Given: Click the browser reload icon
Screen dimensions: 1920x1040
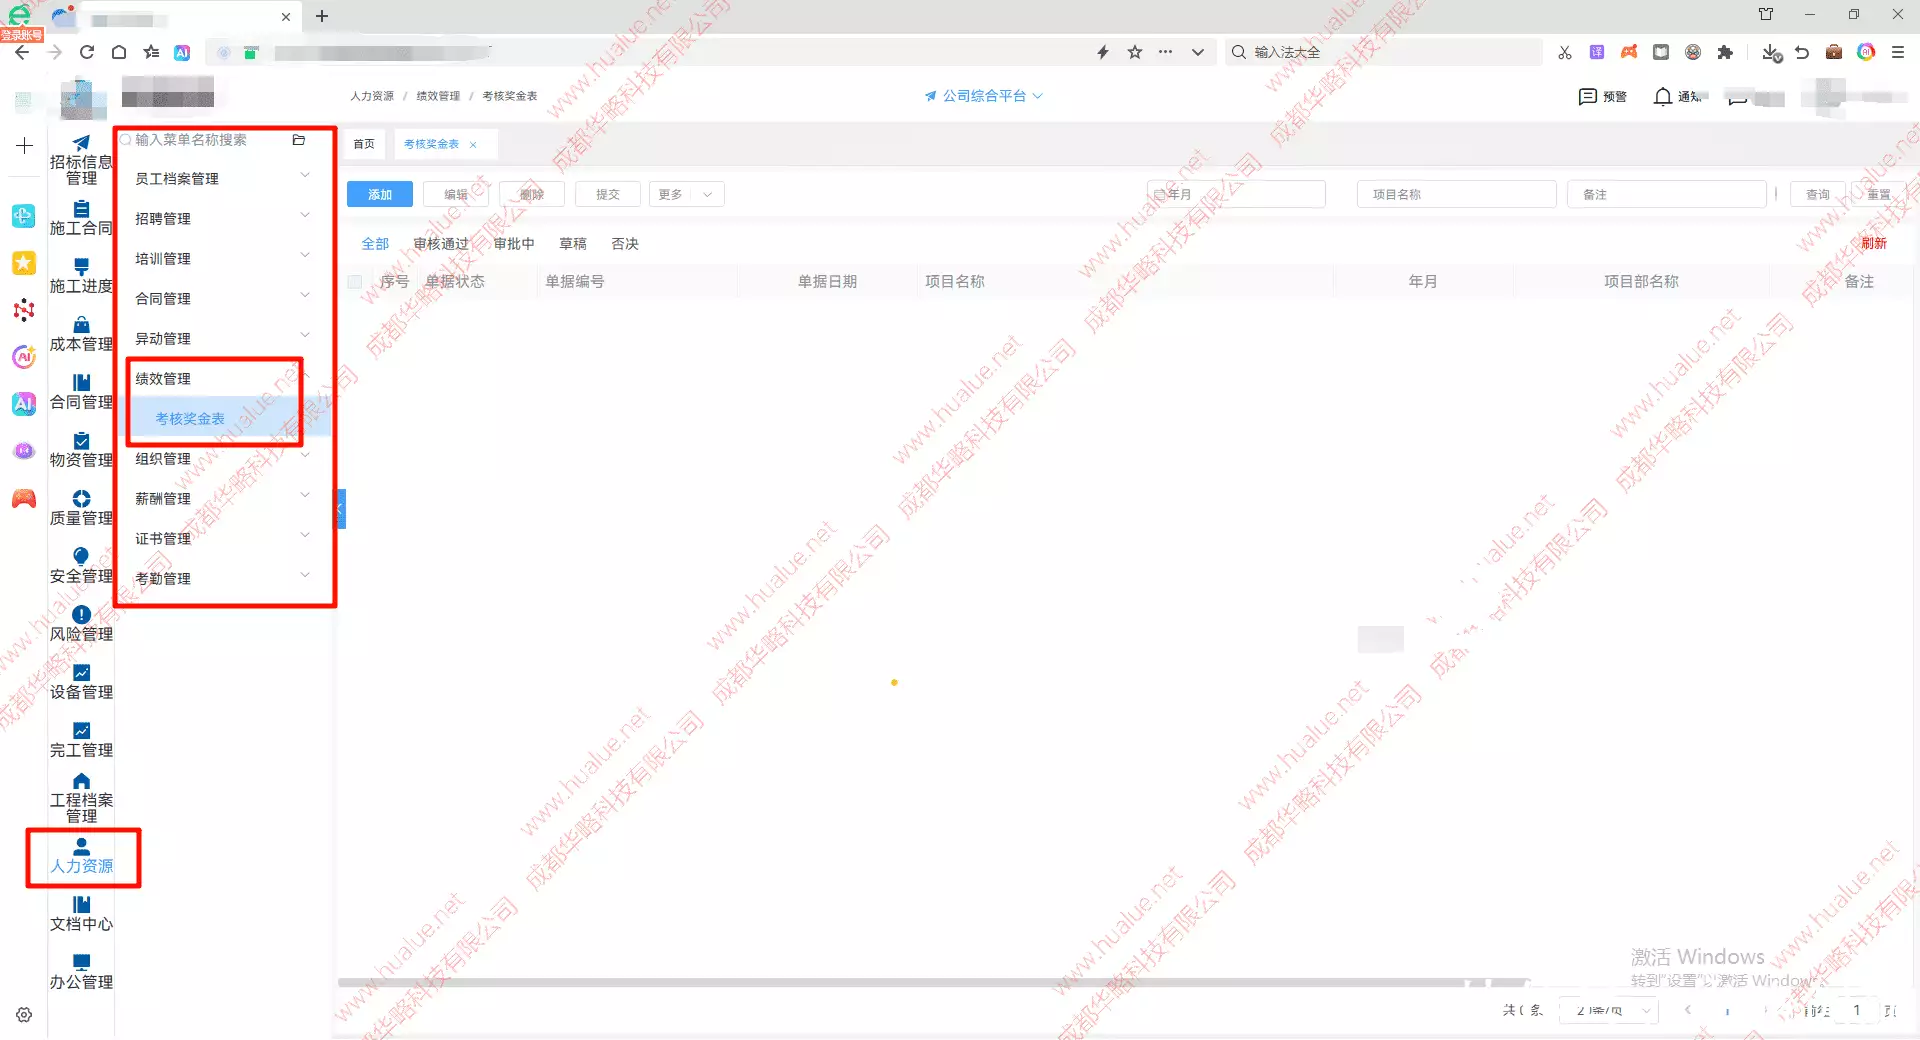Looking at the screenshot, I should (87, 52).
